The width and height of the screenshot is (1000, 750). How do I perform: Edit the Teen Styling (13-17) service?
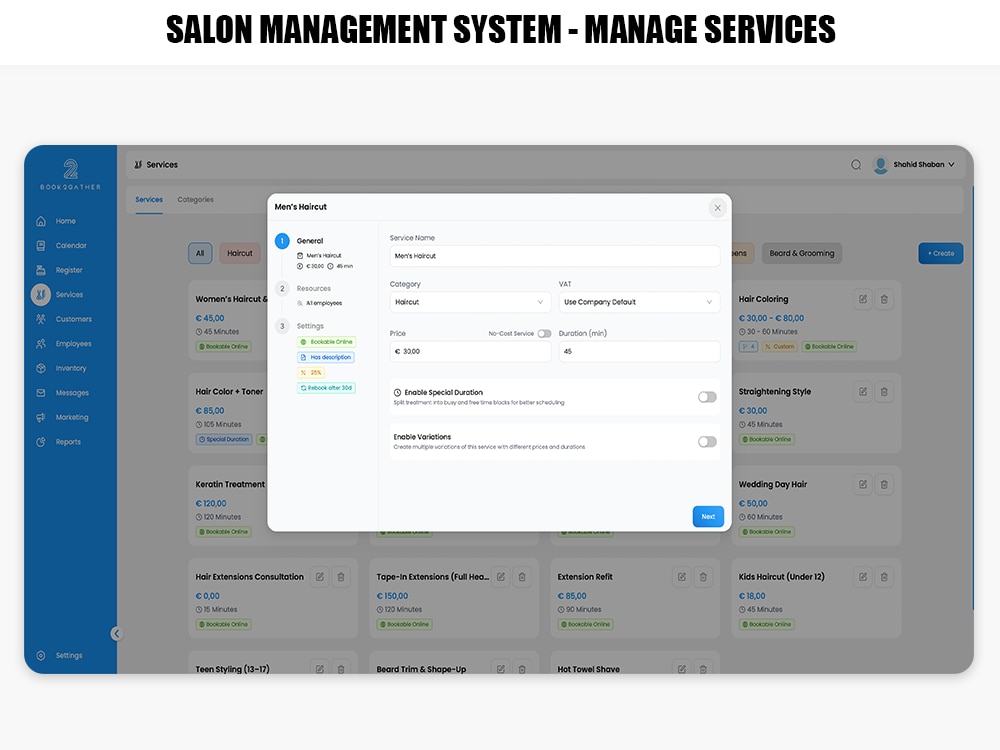coord(320,669)
